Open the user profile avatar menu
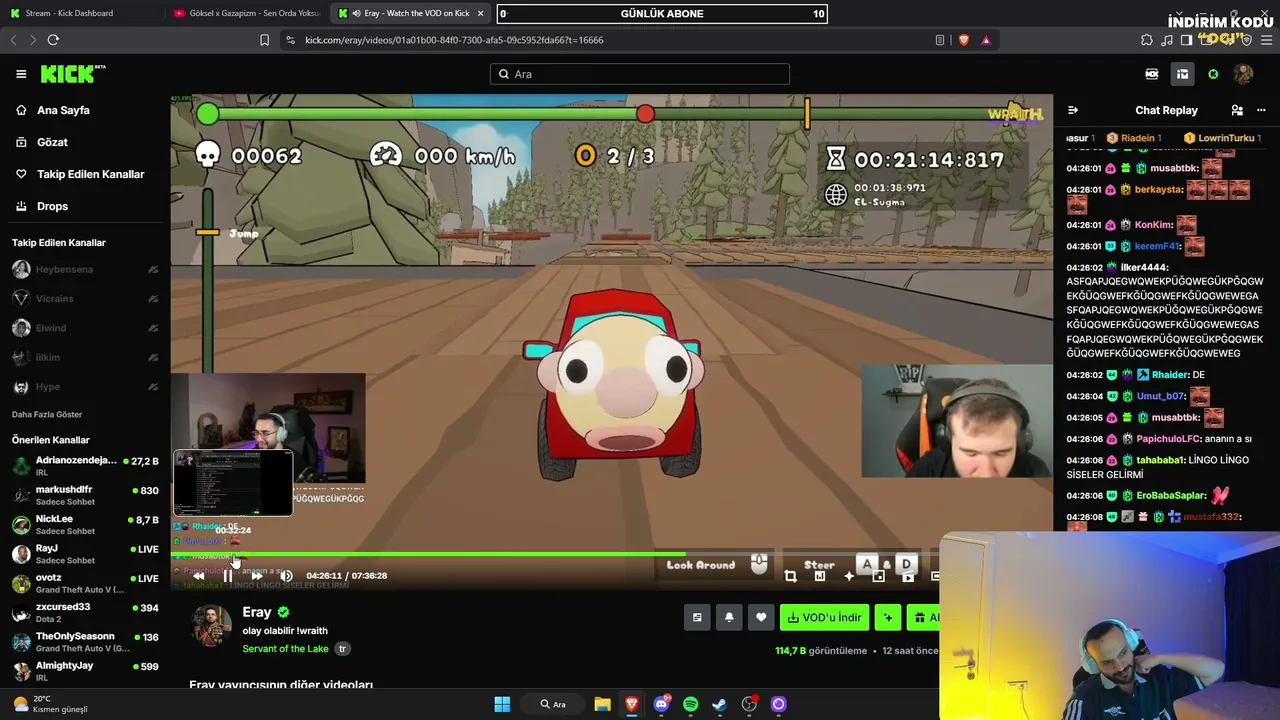The image size is (1280, 720). click(1244, 74)
